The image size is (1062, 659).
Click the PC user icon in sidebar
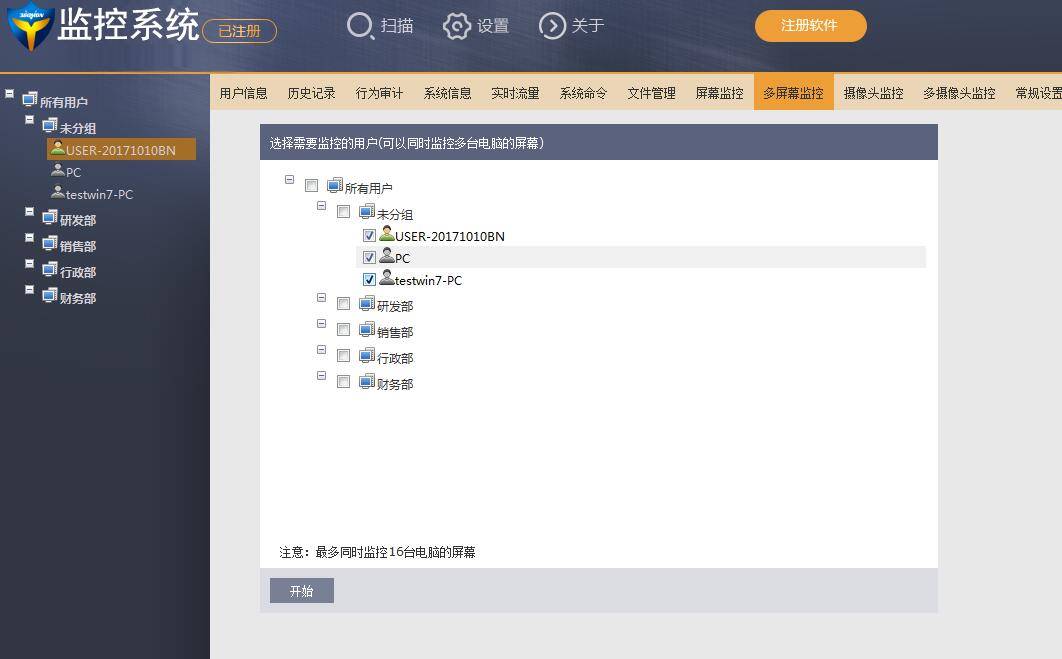click(58, 169)
